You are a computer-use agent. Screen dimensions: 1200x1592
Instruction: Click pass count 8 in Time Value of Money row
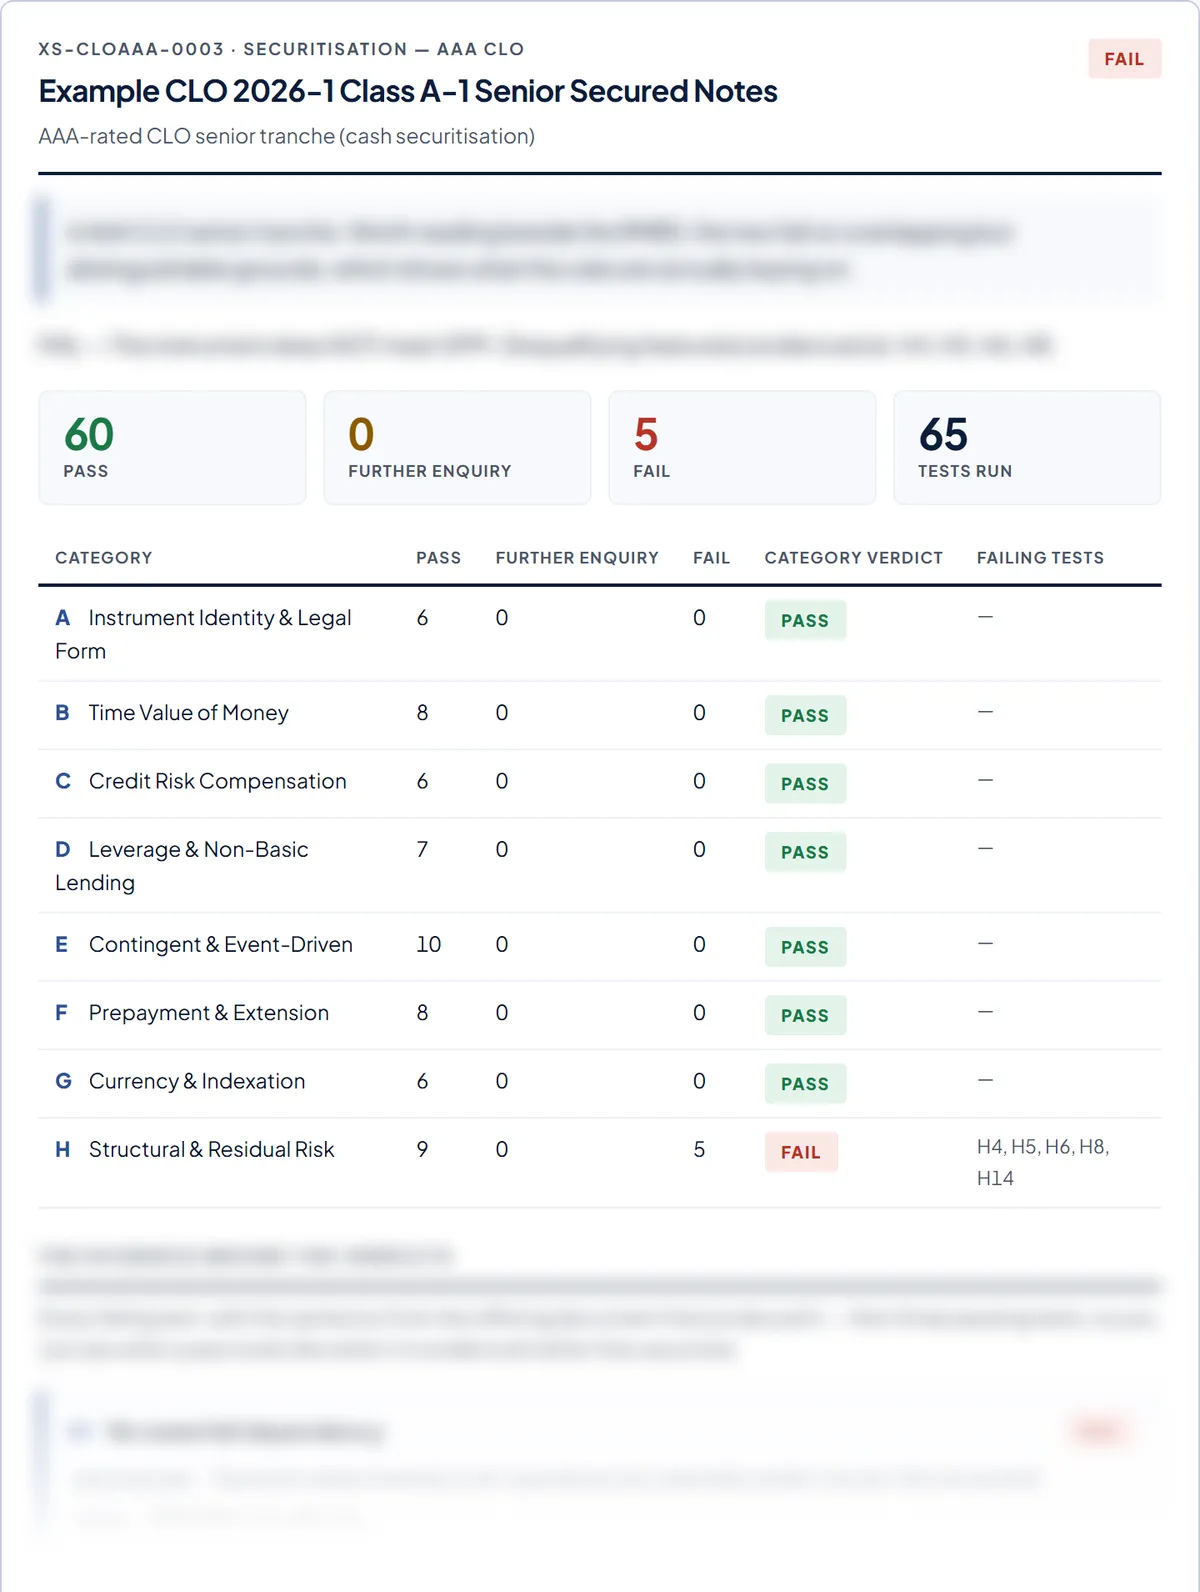pyautogui.click(x=422, y=713)
